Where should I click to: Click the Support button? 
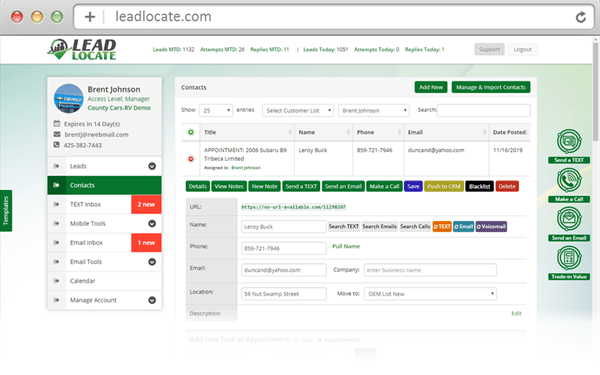coord(489,49)
